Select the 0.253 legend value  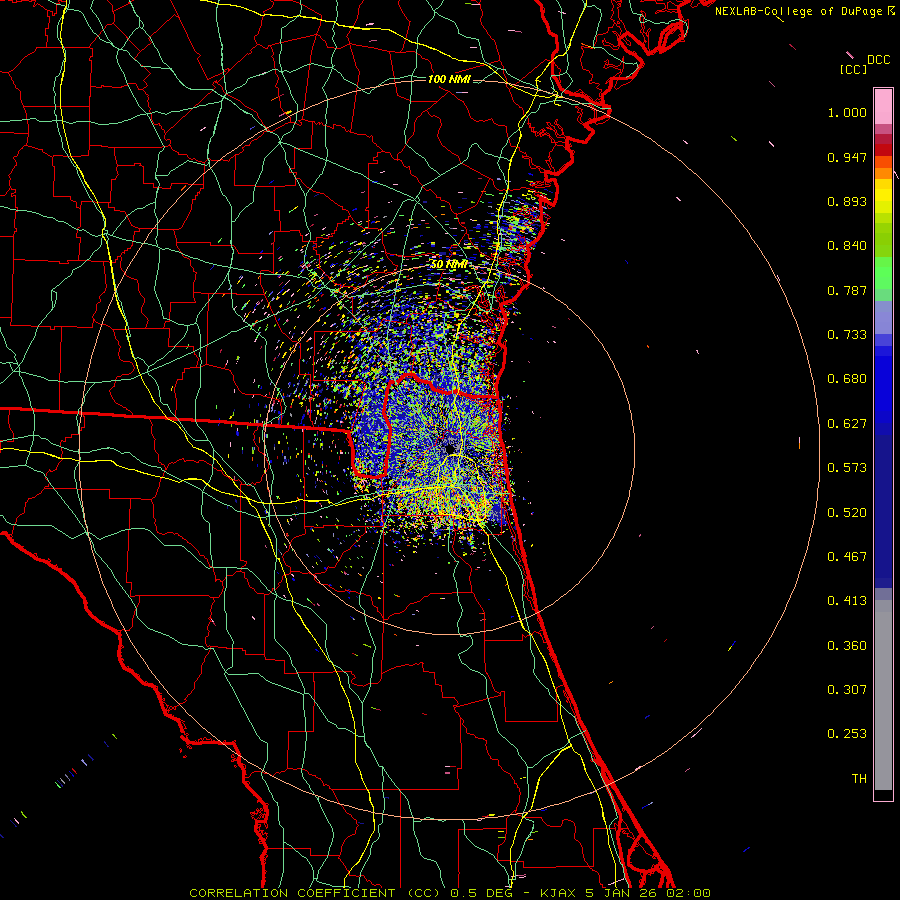click(847, 734)
